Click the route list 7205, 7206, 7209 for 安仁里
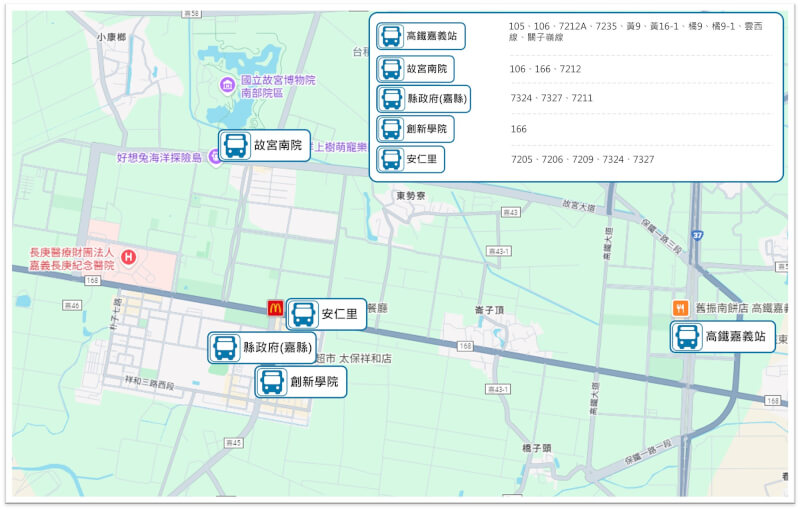 [582, 159]
